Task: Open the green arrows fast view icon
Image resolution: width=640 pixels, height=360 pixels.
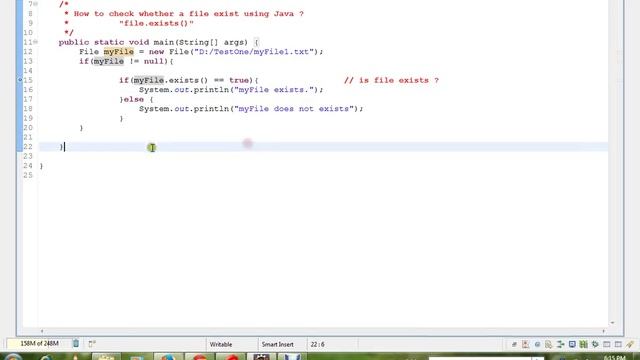Action: 560,344
